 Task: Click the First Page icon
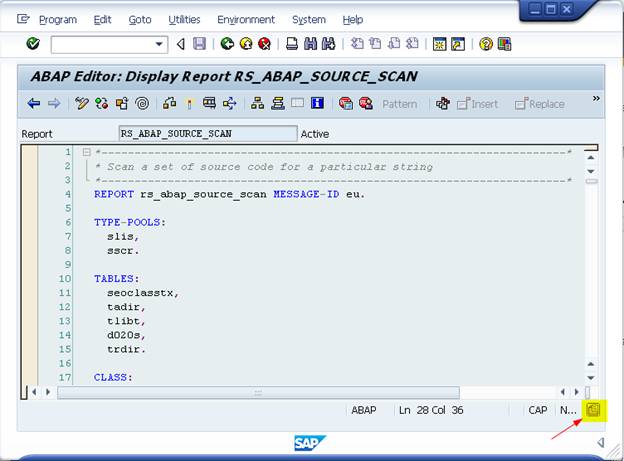357,43
